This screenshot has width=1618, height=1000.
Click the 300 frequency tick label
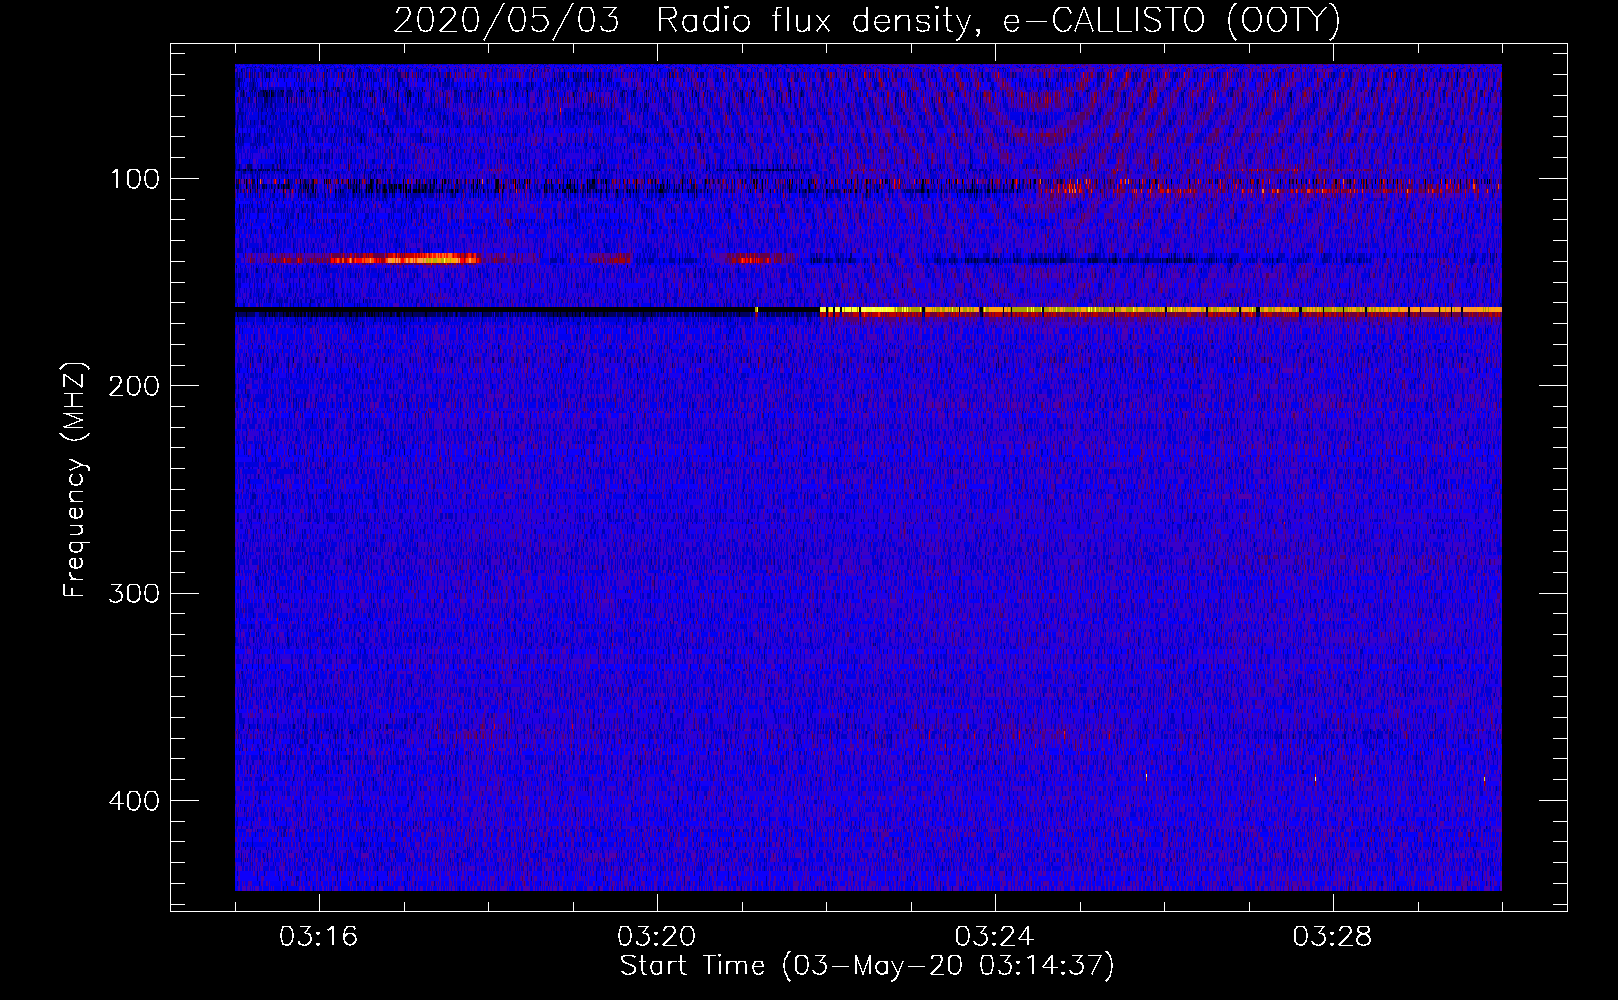pos(134,593)
